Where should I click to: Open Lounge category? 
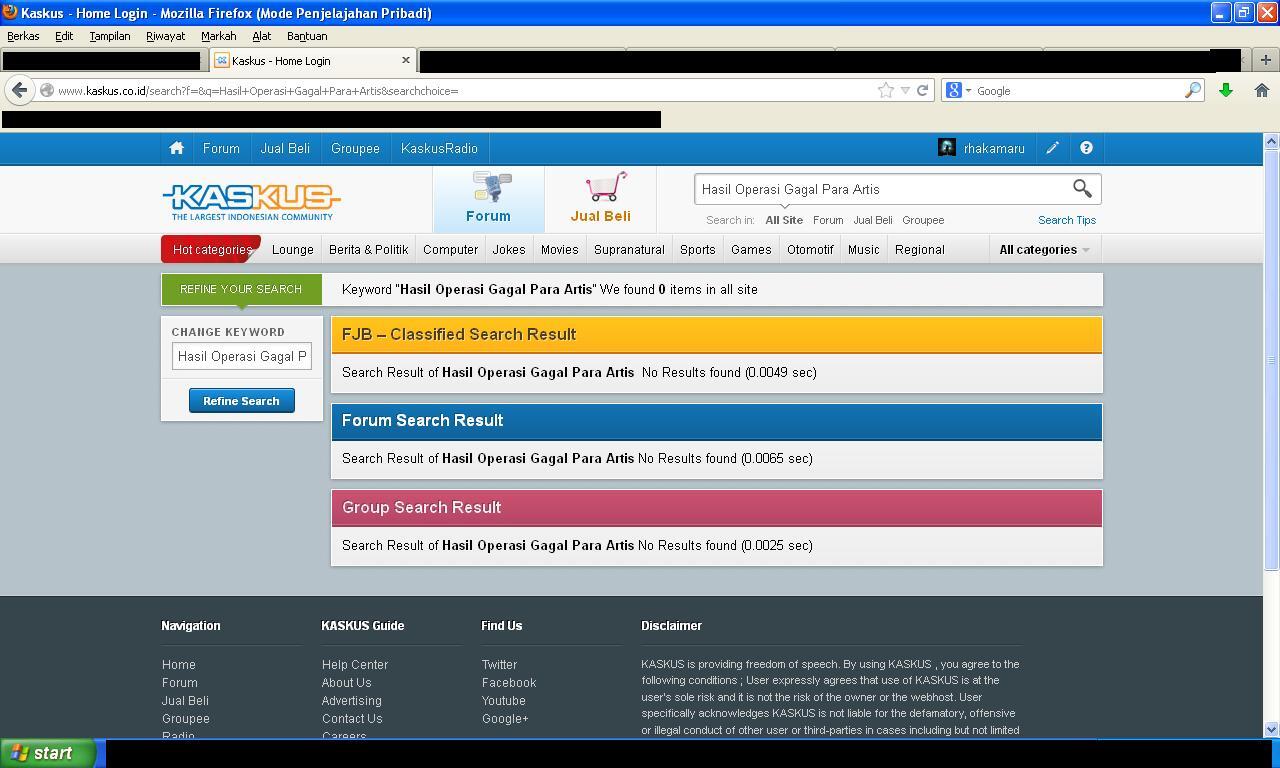[x=293, y=250]
